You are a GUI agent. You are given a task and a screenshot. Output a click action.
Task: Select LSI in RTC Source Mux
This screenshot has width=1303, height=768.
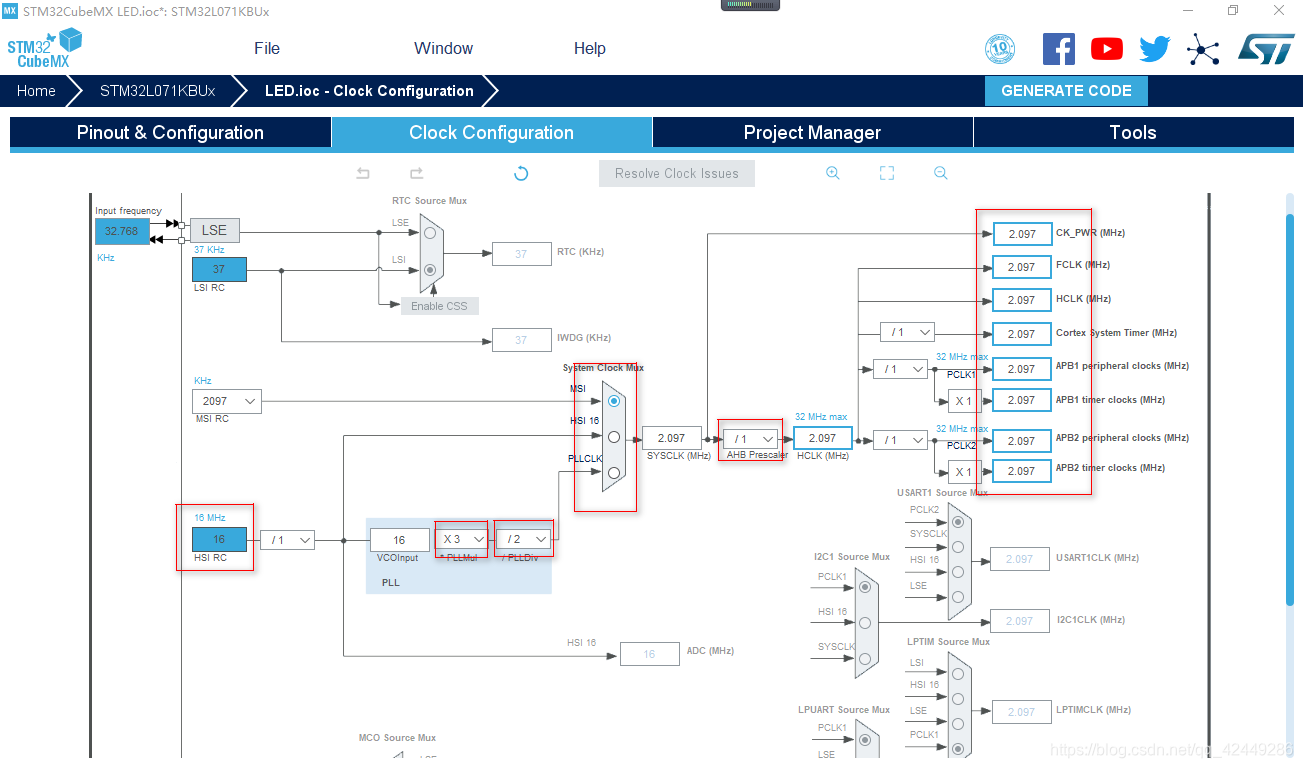(x=430, y=269)
